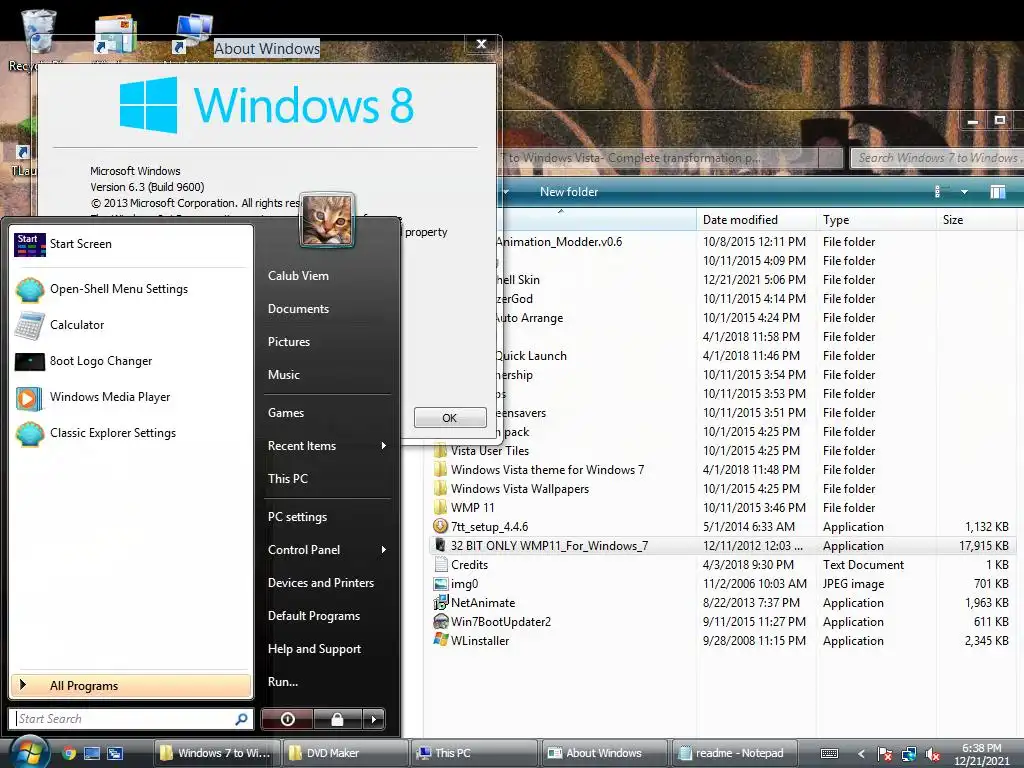Open Pictures from start menu
Screen dimensions: 1024x768
click(x=289, y=342)
